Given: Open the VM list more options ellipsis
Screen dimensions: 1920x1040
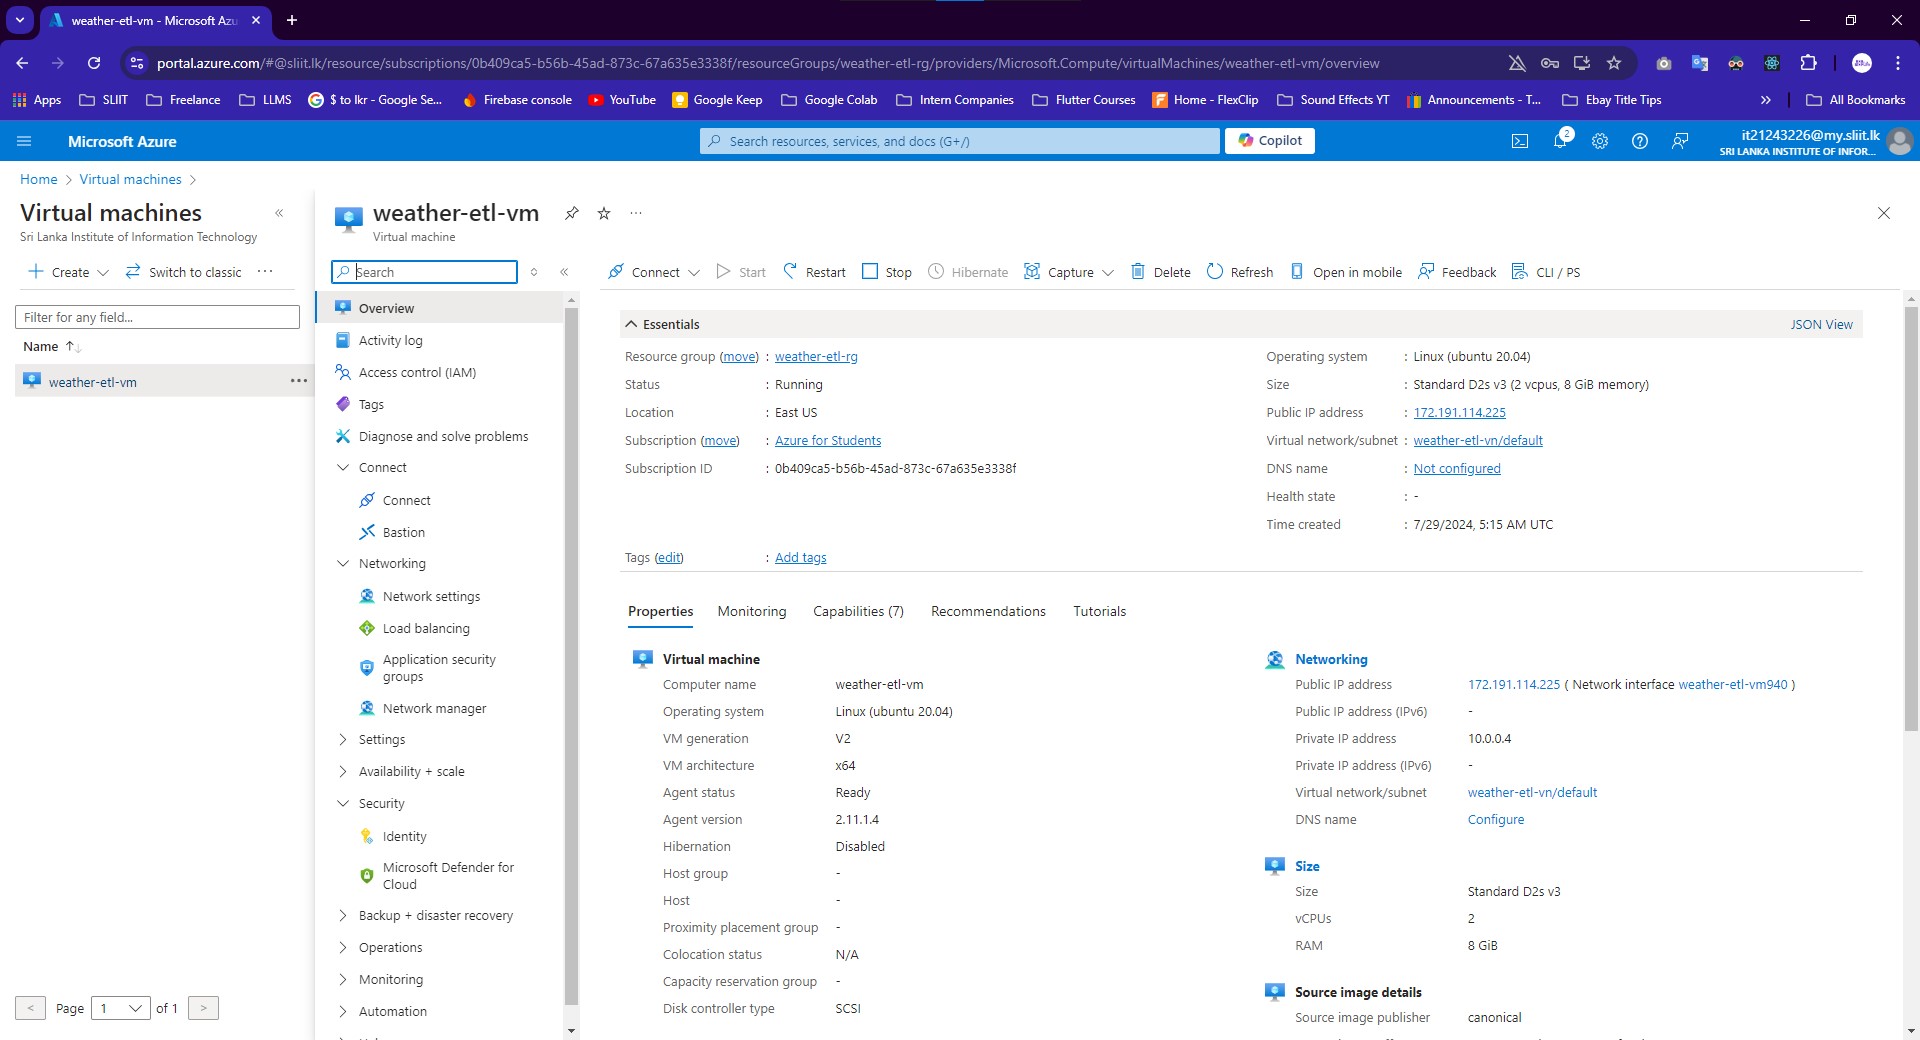Looking at the screenshot, I should pyautogui.click(x=265, y=271).
